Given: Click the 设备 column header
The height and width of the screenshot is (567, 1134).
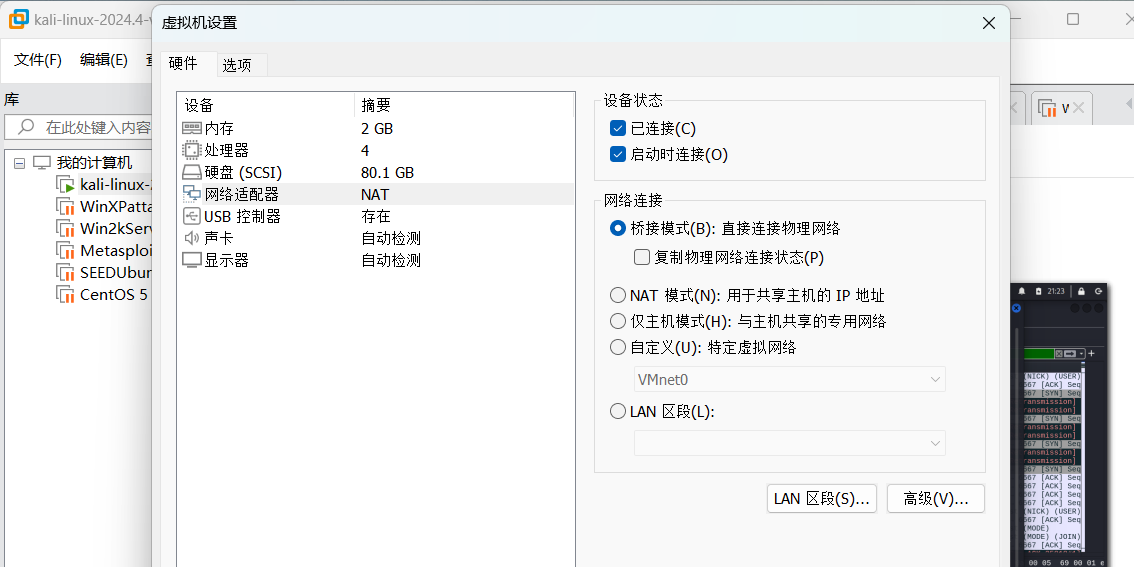Looking at the screenshot, I should click(x=265, y=105).
